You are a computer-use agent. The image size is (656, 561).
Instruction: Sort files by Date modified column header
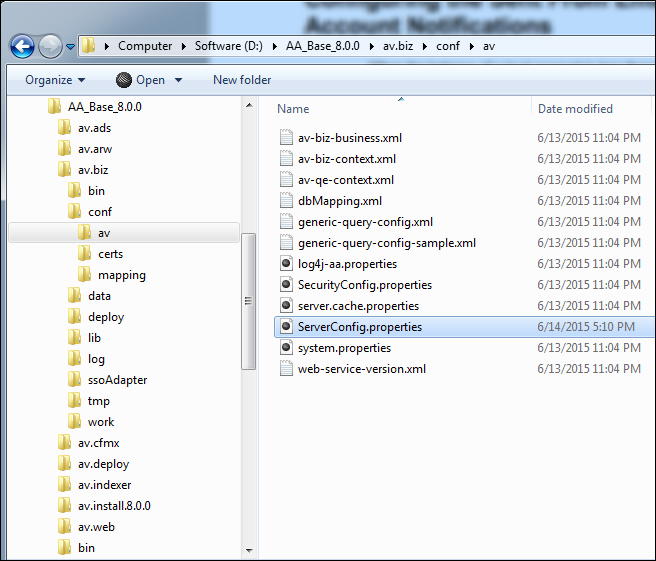pyautogui.click(x=575, y=109)
